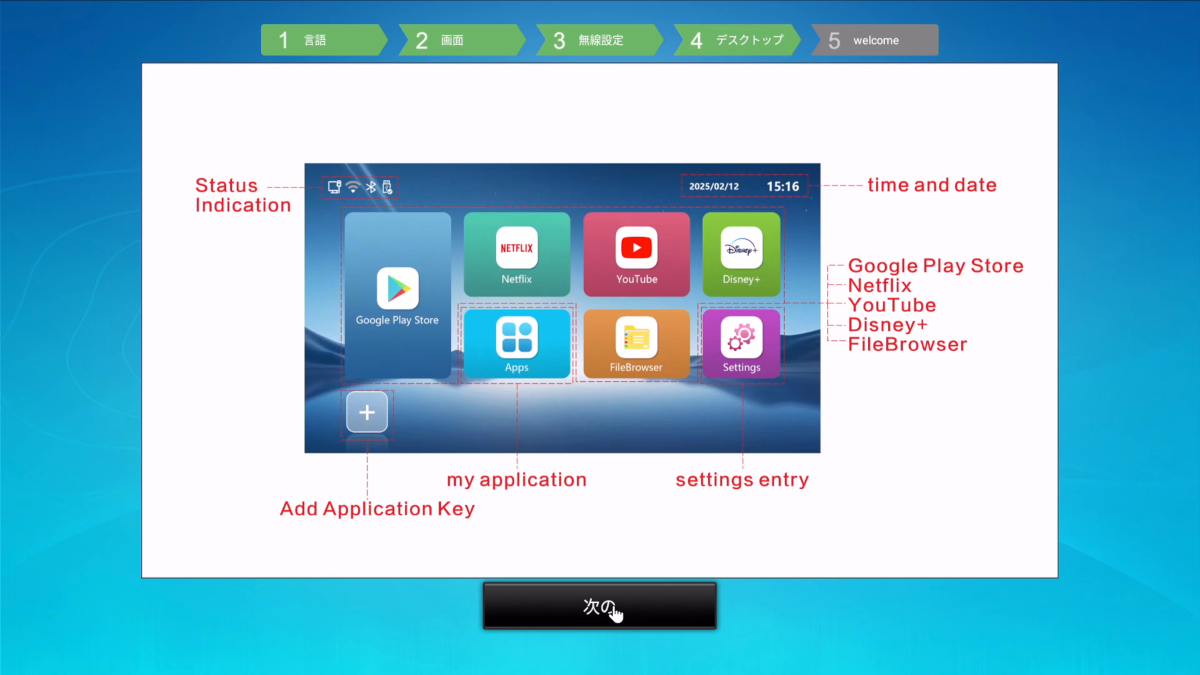Image resolution: width=1200 pixels, height=675 pixels.
Task: Click the red "Disney+" annotation text
Action: tap(888, 325)
